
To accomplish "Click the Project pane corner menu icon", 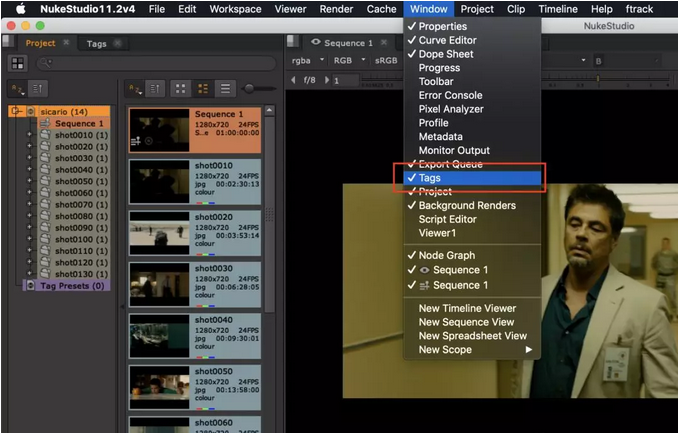I will click(x=8, y=42).
